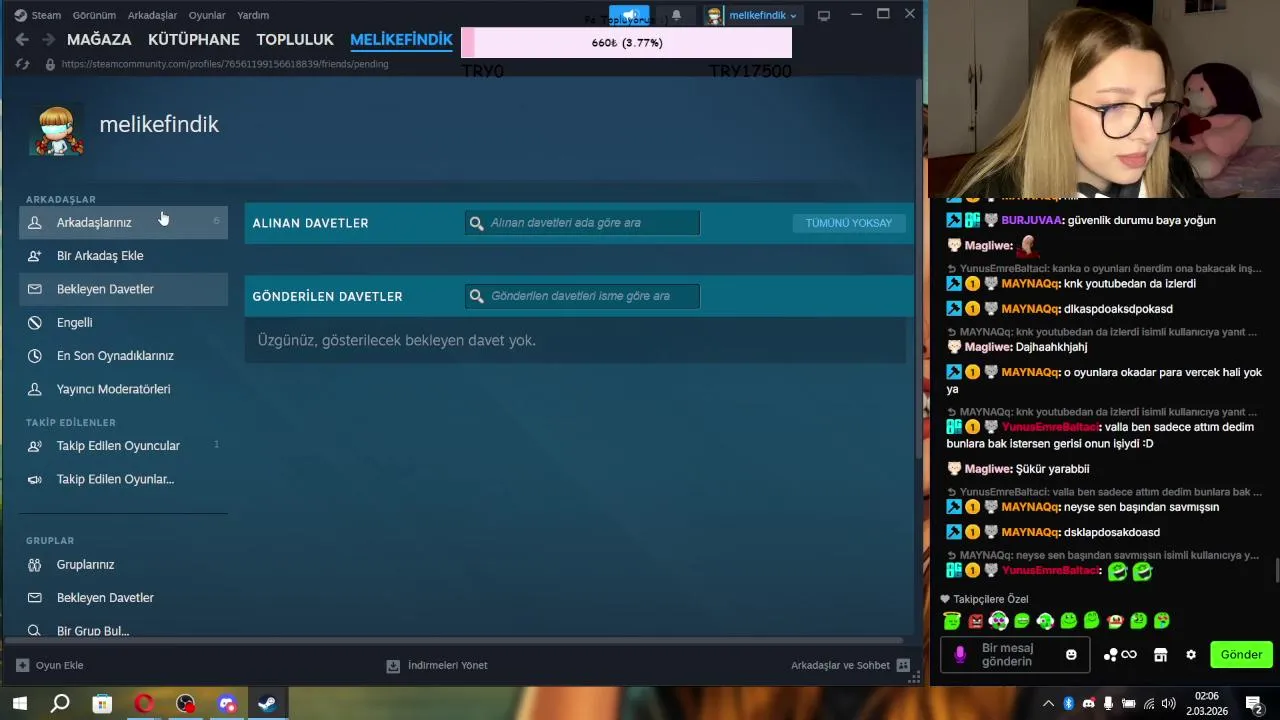Open Microsoft Store from taskbar
This screenshot has width=1280, height=720.
pyautogui.click(x=102, y=703)
